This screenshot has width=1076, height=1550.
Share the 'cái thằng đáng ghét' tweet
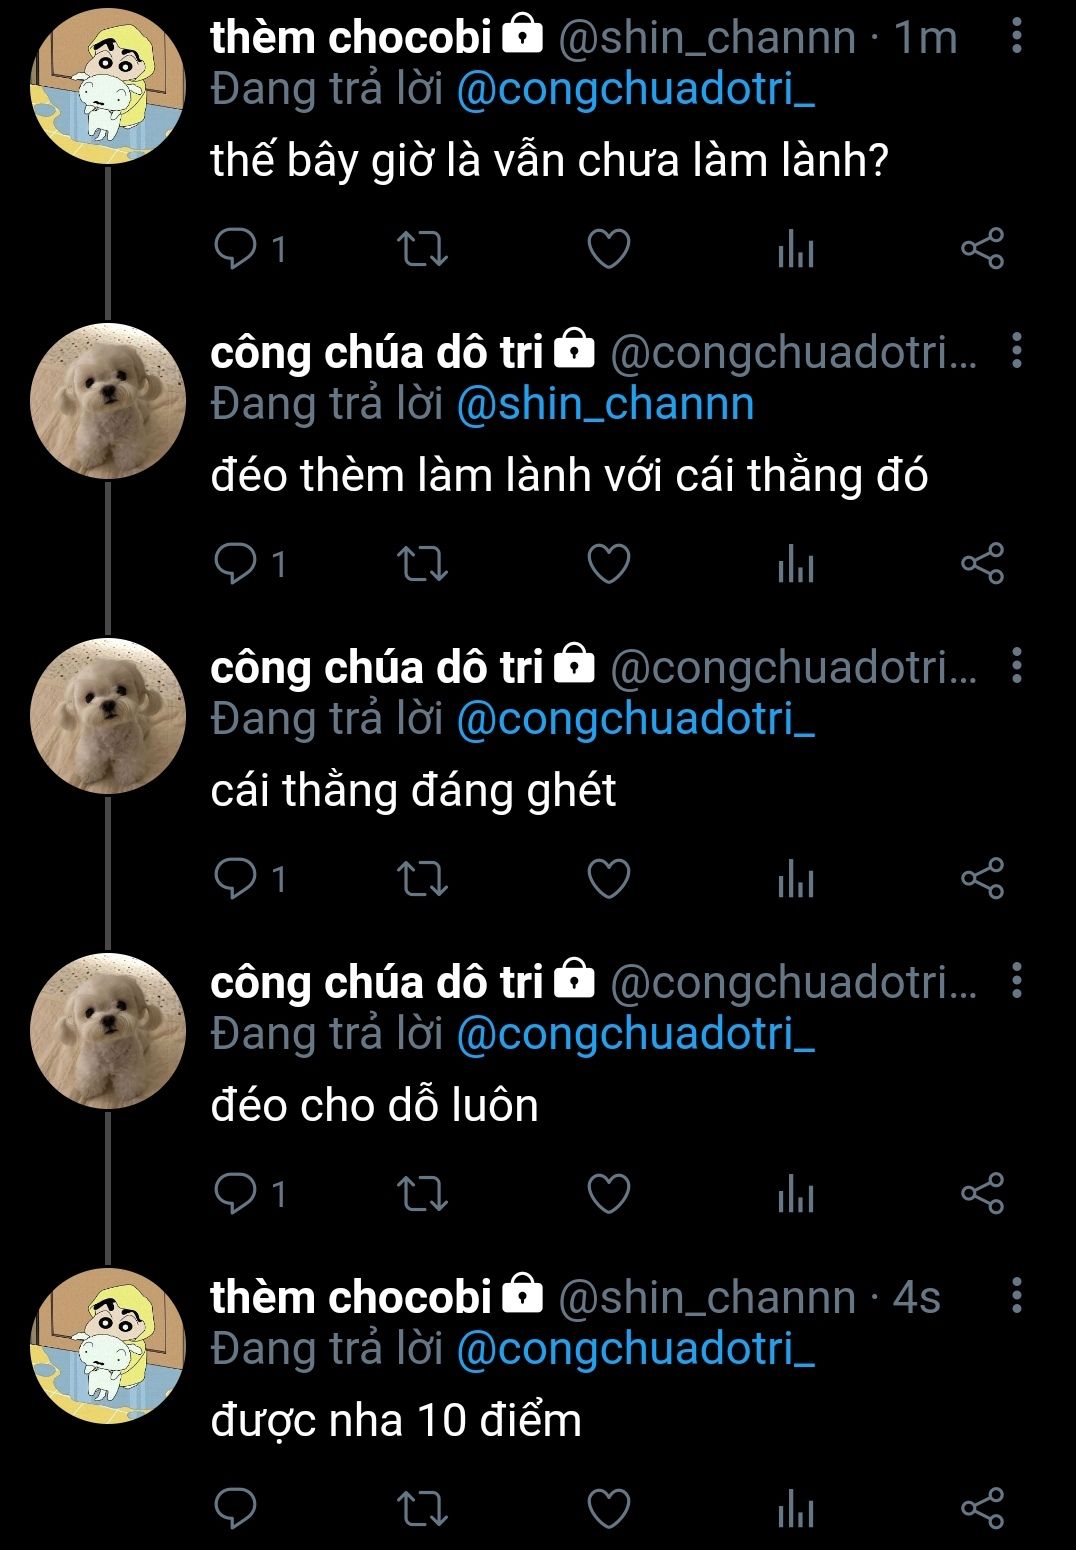click(x=982, y=879)
